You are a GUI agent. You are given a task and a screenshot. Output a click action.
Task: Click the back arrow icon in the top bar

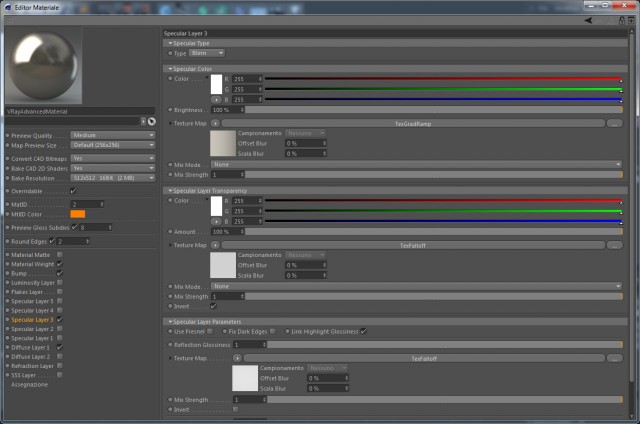pos(588,20)
